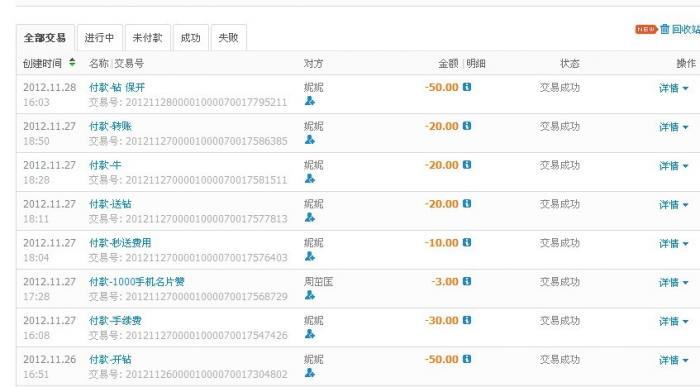This screenshot has width=700, height=387.
Task: Select the 全部交易 tab
Action: [45, 38]
